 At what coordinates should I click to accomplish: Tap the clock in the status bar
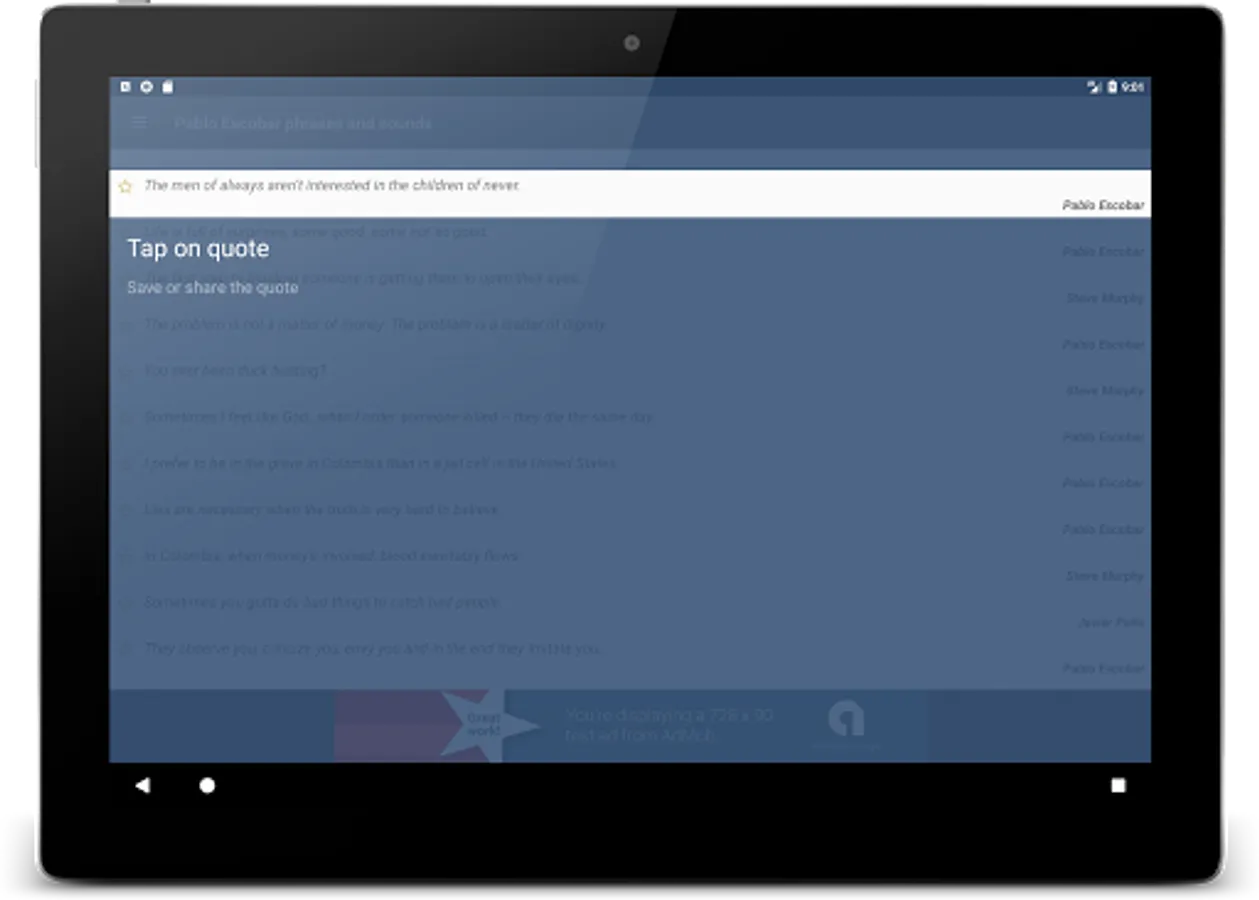click(x=1132, y=87)
